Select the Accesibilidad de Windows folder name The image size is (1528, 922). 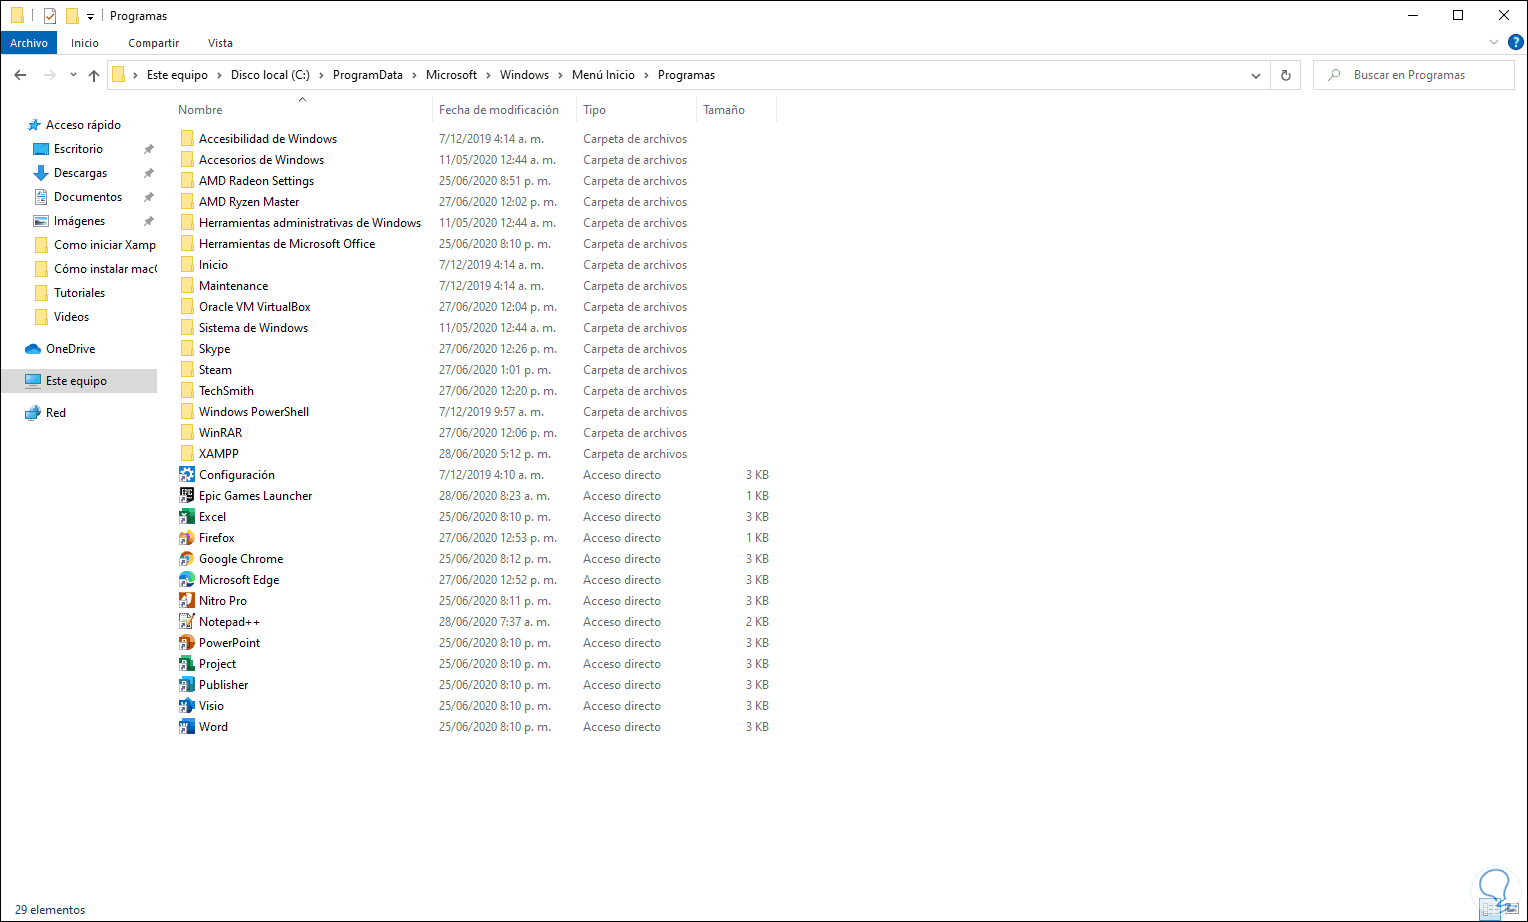pyautogui.click(x=268, y=139)
